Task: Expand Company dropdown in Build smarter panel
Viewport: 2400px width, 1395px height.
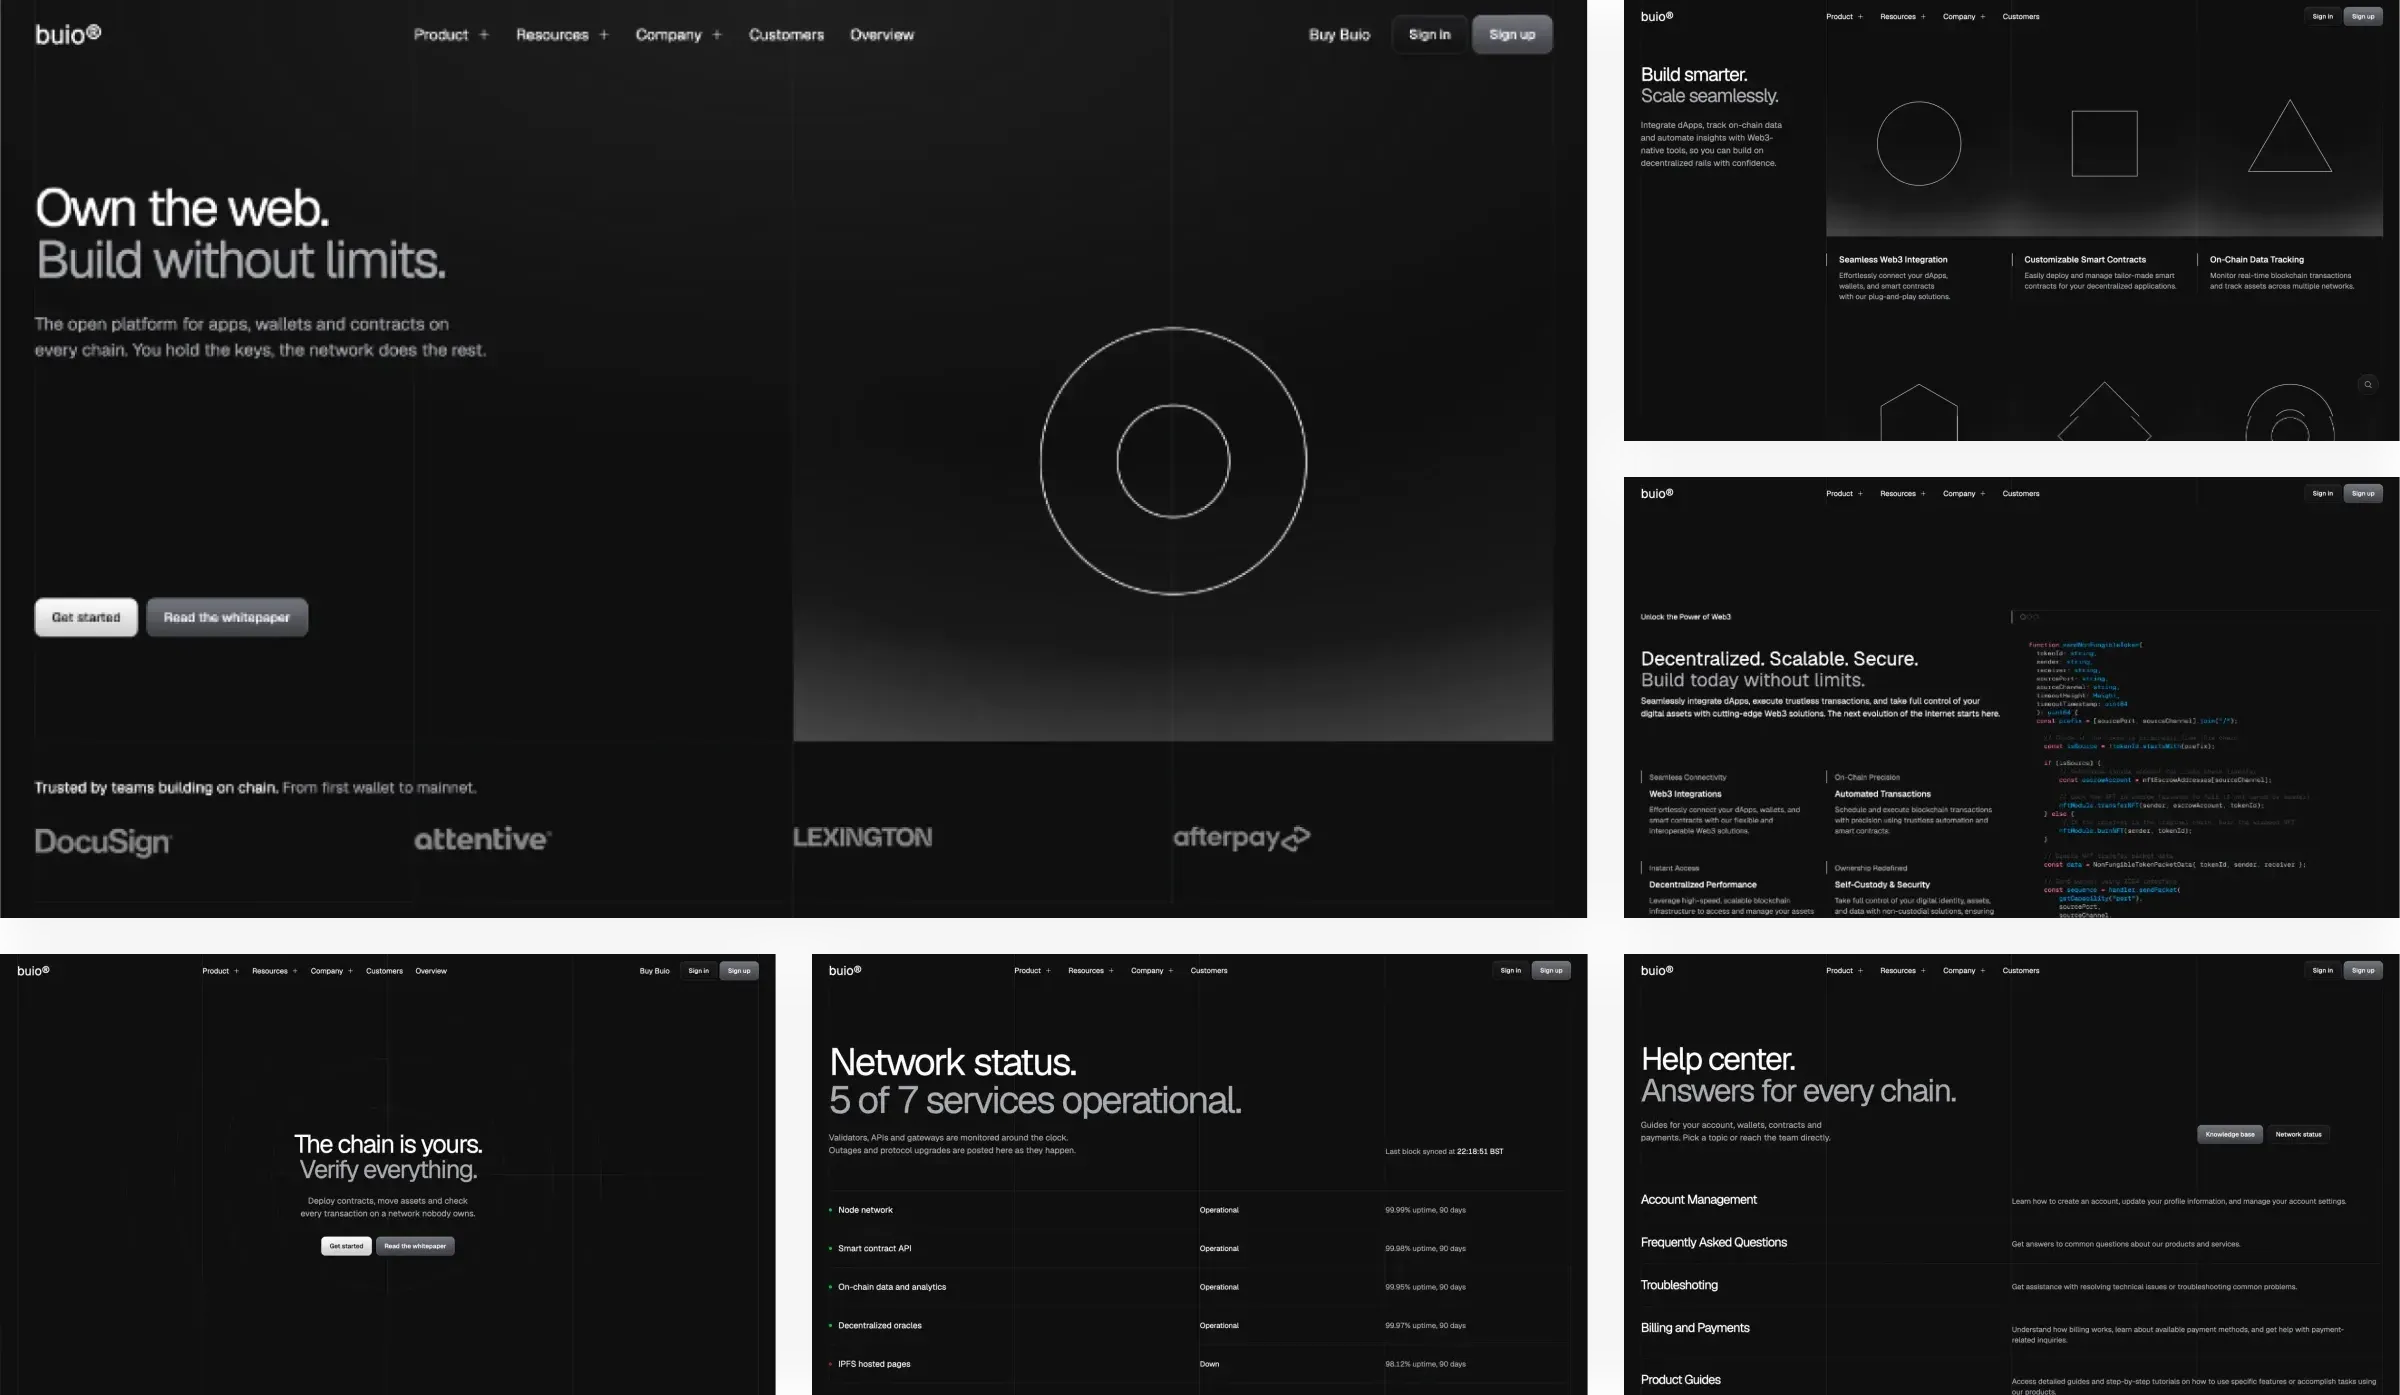Action: click(1964, 16)
